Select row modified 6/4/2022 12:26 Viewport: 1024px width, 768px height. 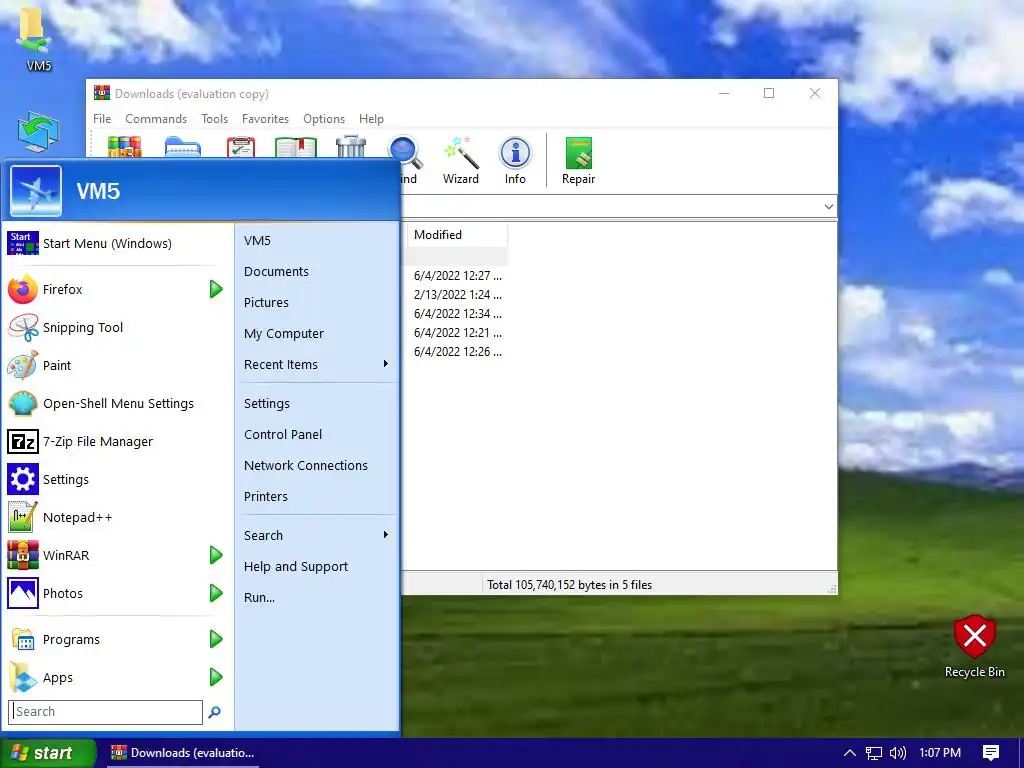click(x=458, y=351)
